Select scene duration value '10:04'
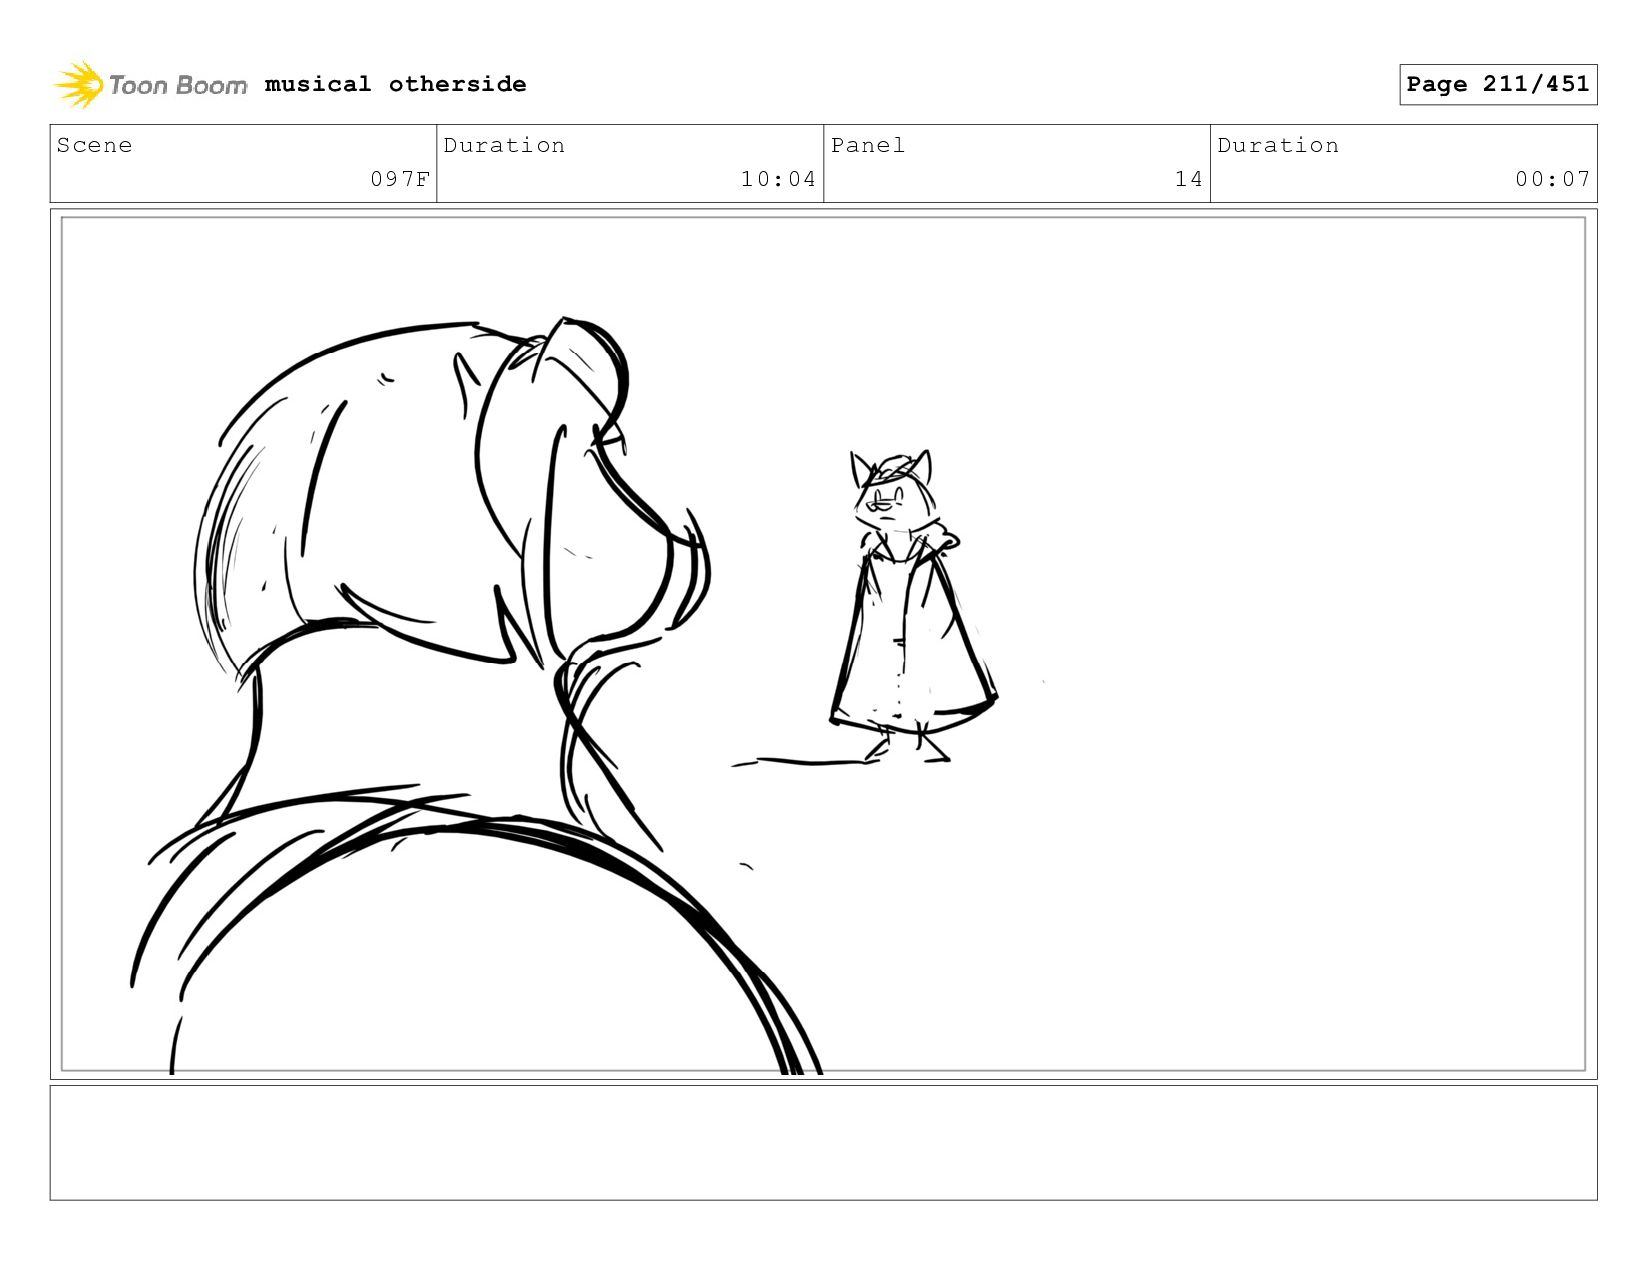Screen dimensions: 1650x1275 pyautogui.click(x=778, y=179)
